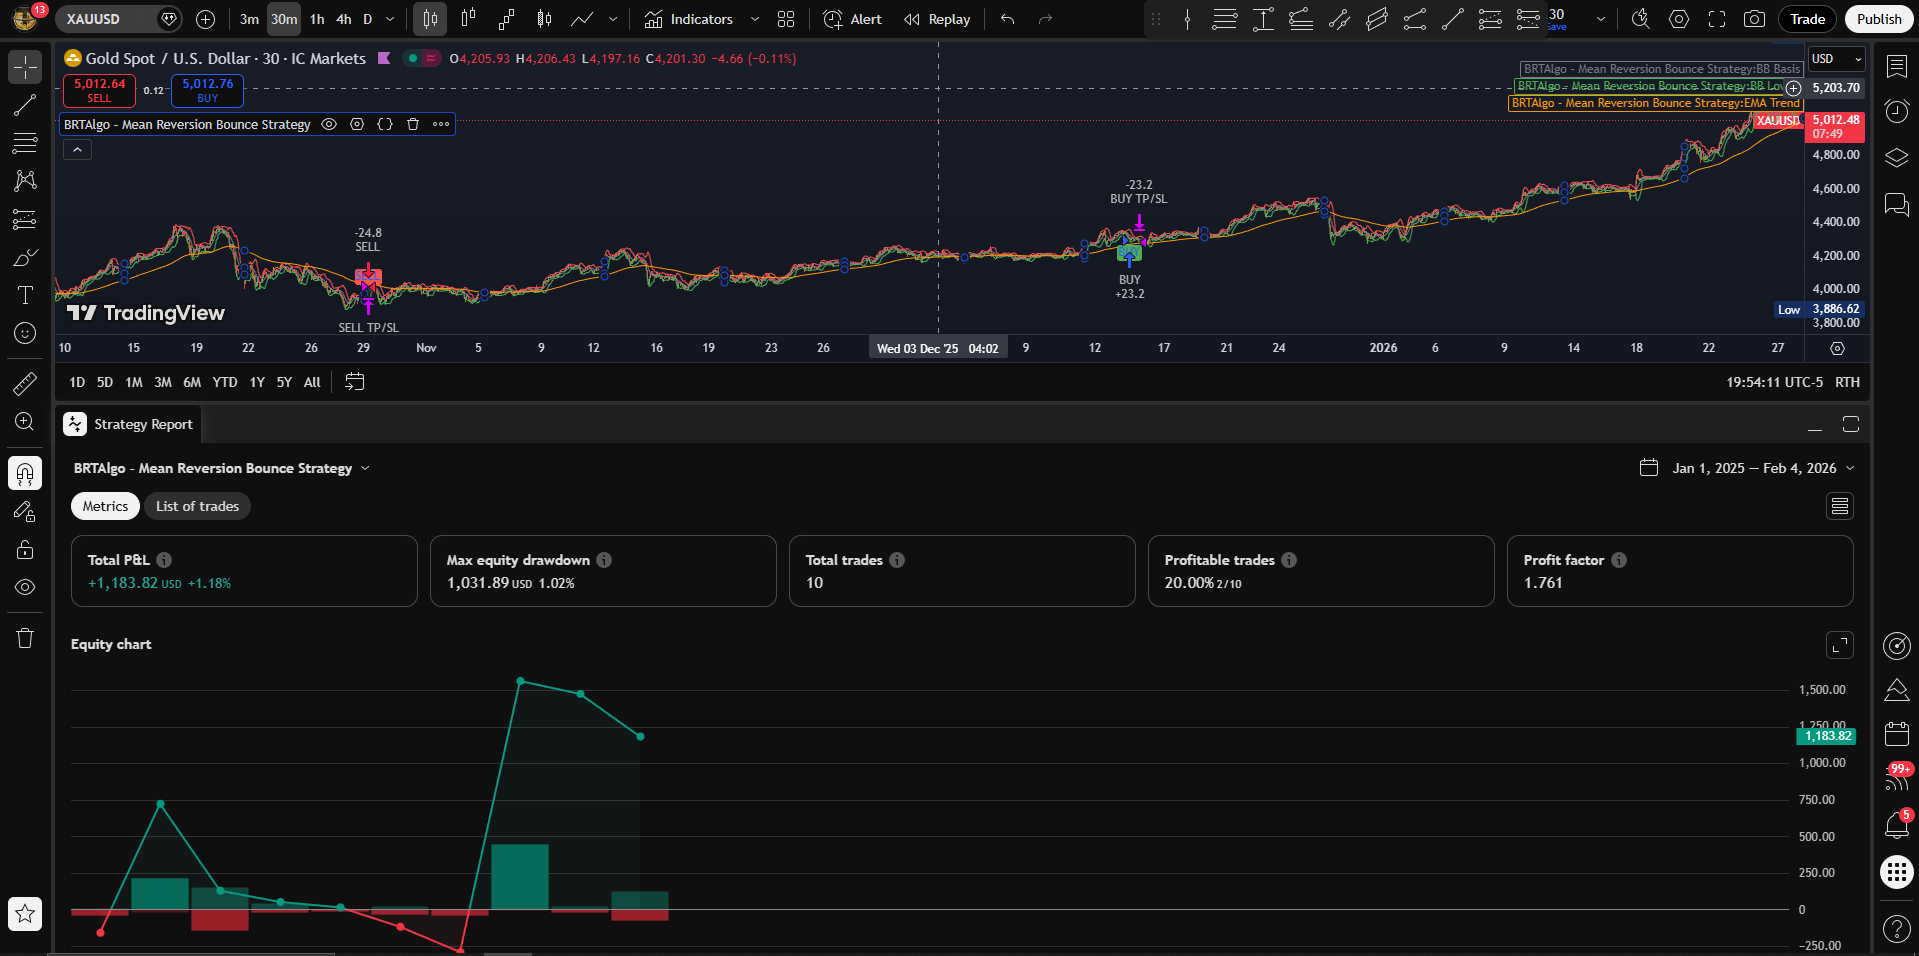Switch to List of trades tab

(x=197, y=506)
